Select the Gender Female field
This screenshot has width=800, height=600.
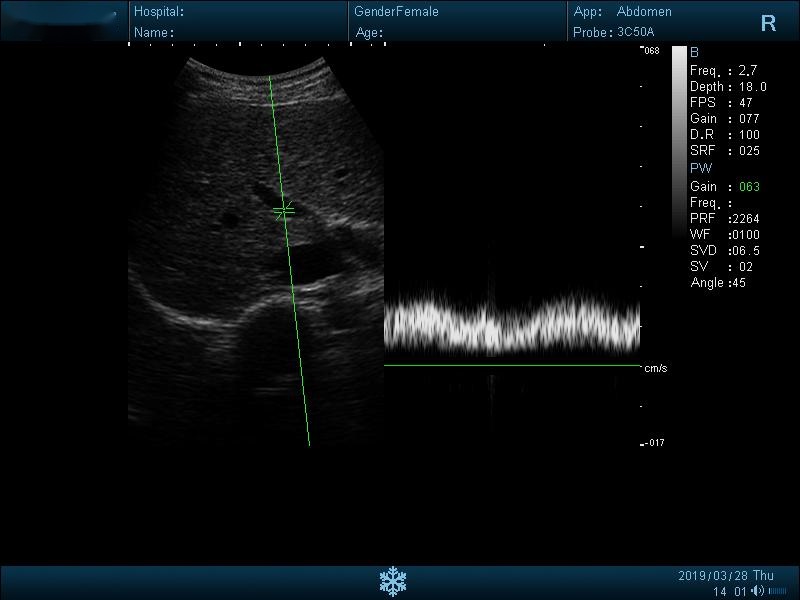coord(397,12)
